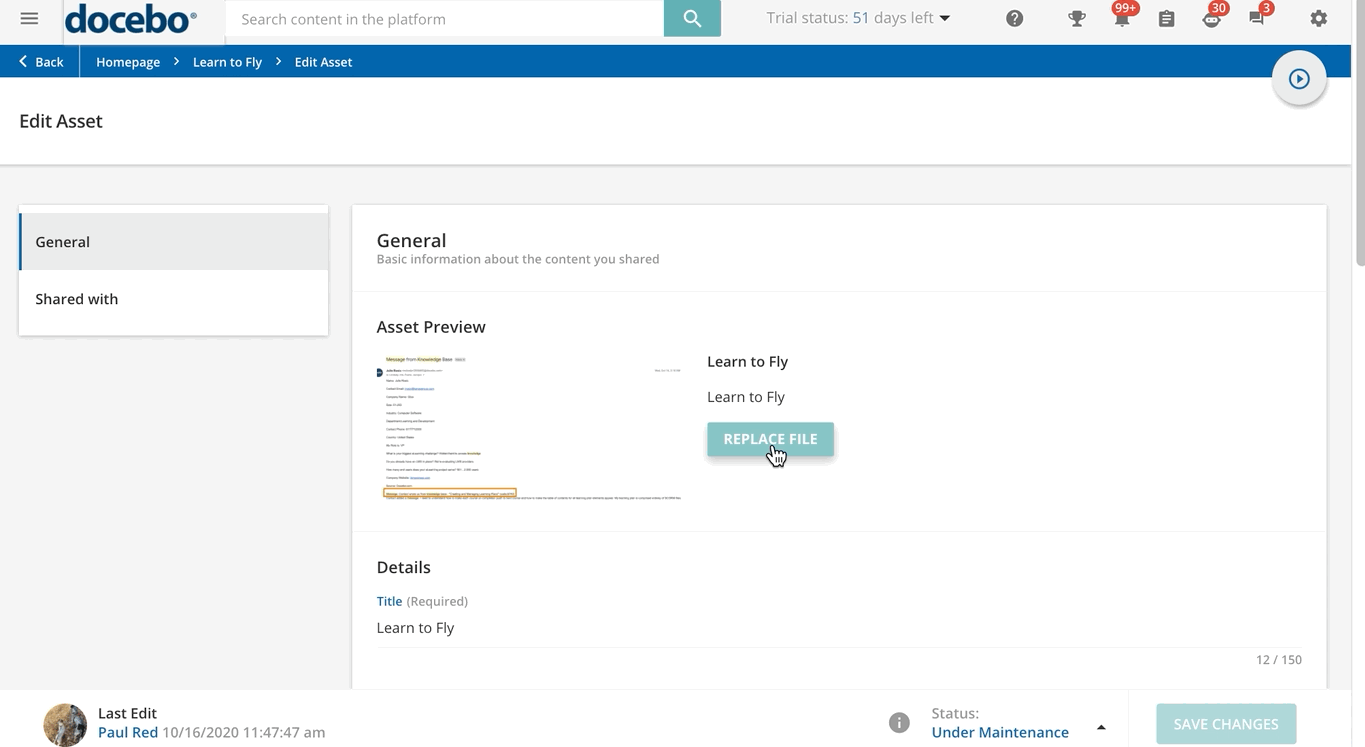Viewport: 1365px width, 747px height.
Task: Click the Edit Asset breadcrumb
Action: pos(323,62)
